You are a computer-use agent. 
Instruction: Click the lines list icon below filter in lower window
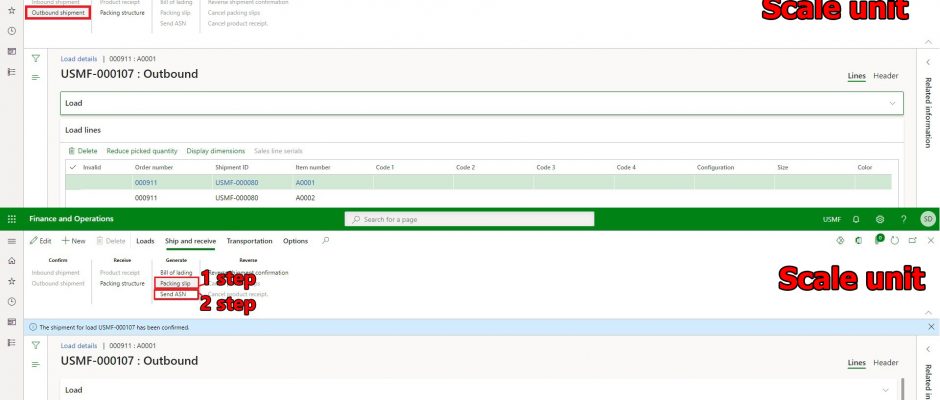pyautogui.click(x=35, y=364)
